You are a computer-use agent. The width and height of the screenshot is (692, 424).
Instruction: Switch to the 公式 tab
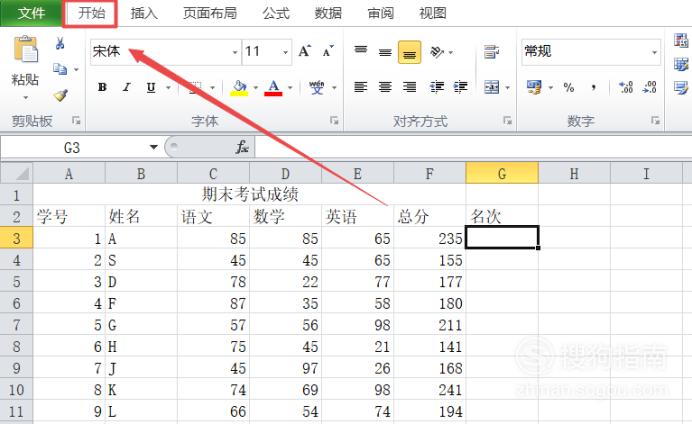(276, 13)
